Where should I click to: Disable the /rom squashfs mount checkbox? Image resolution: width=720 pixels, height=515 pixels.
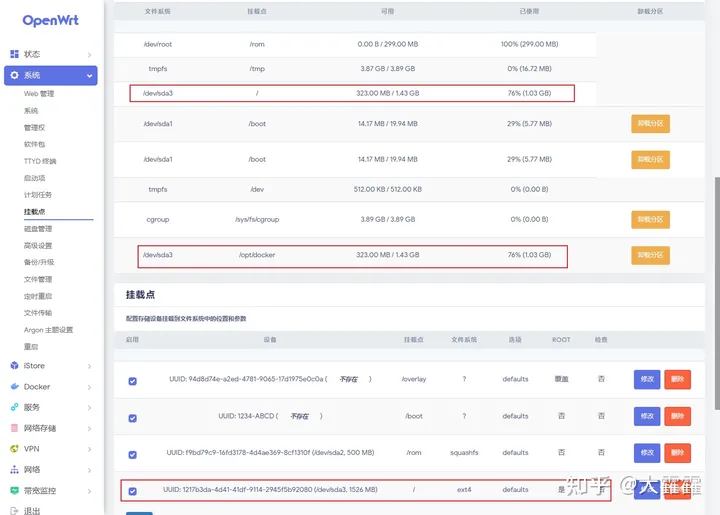[x=133, y=453]
